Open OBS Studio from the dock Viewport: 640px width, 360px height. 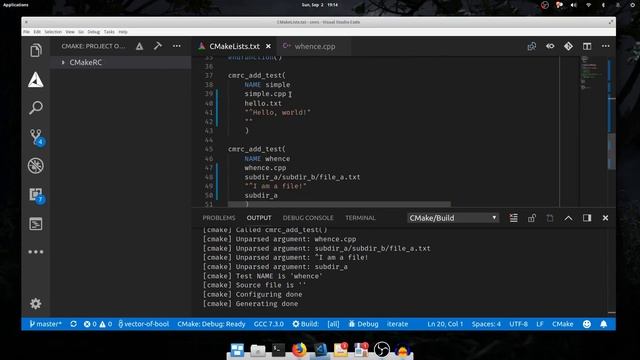tap(382, 350)
